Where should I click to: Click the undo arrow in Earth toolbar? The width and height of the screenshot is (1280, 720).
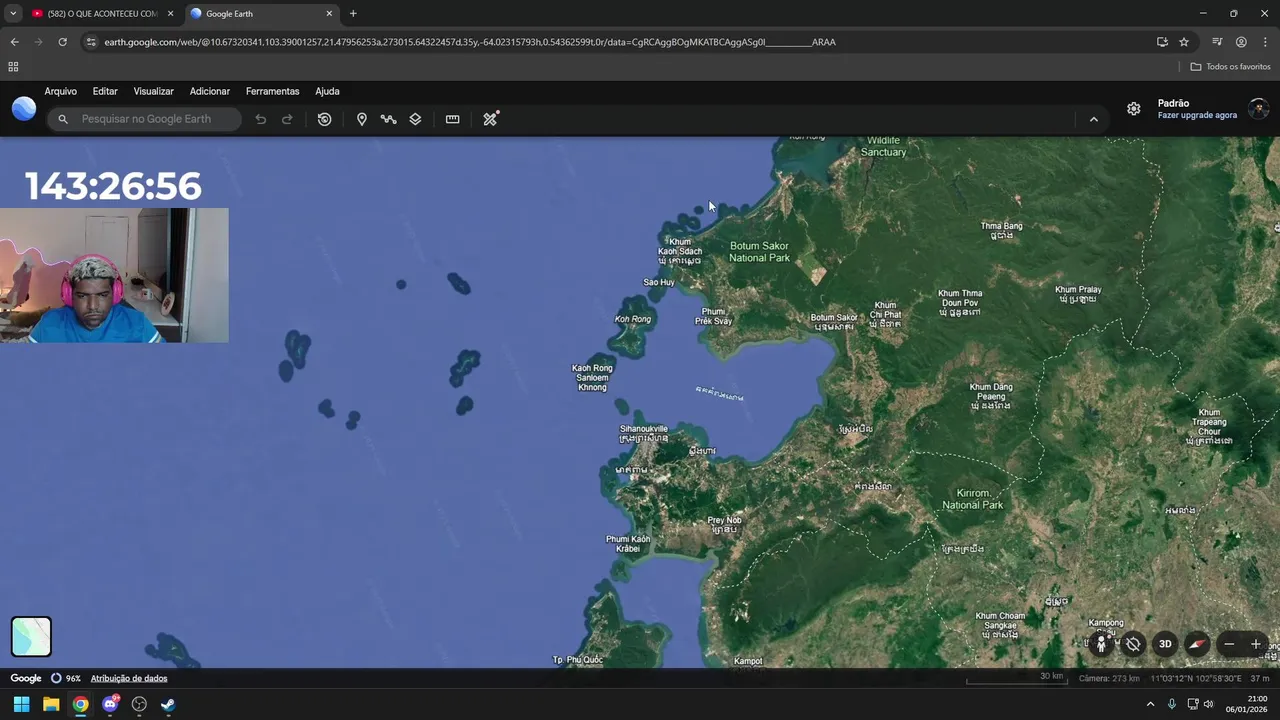pos(260,119)
